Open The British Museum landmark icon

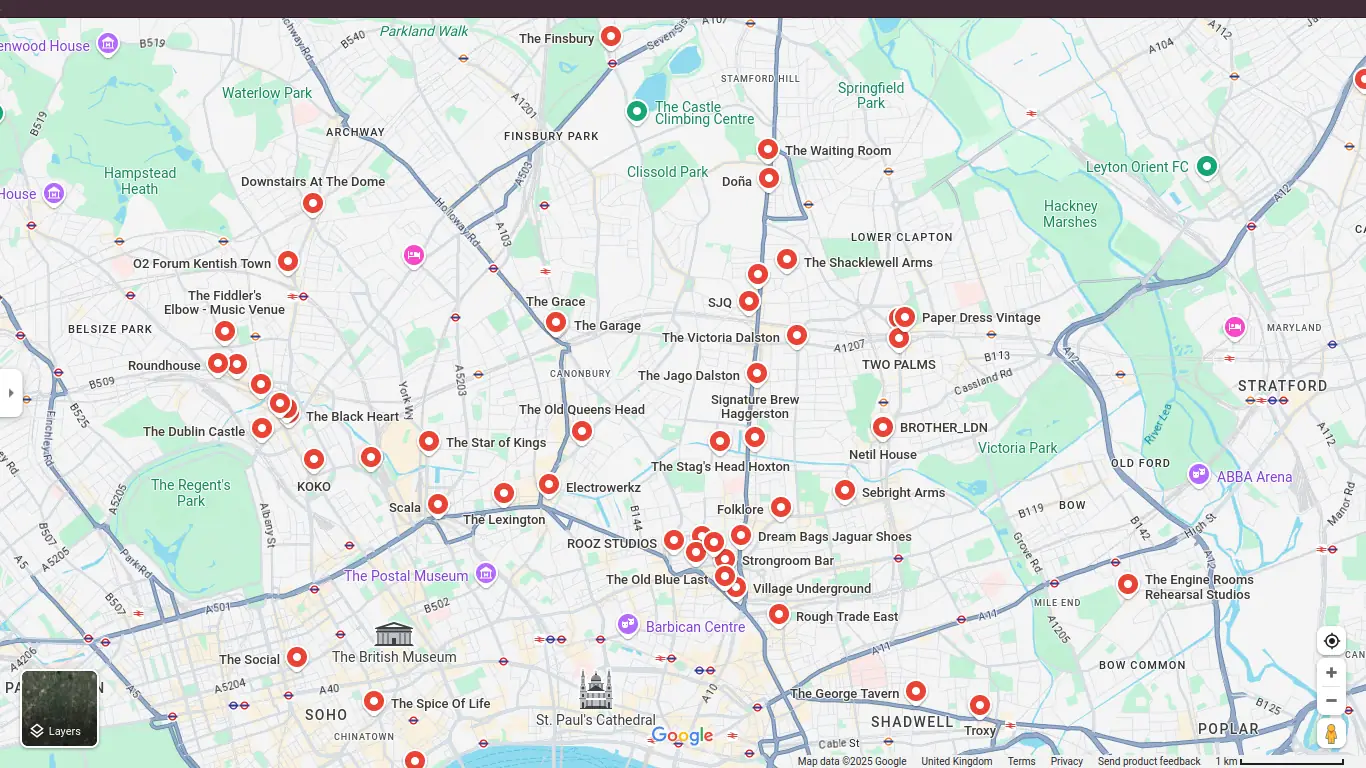point(394,634)
